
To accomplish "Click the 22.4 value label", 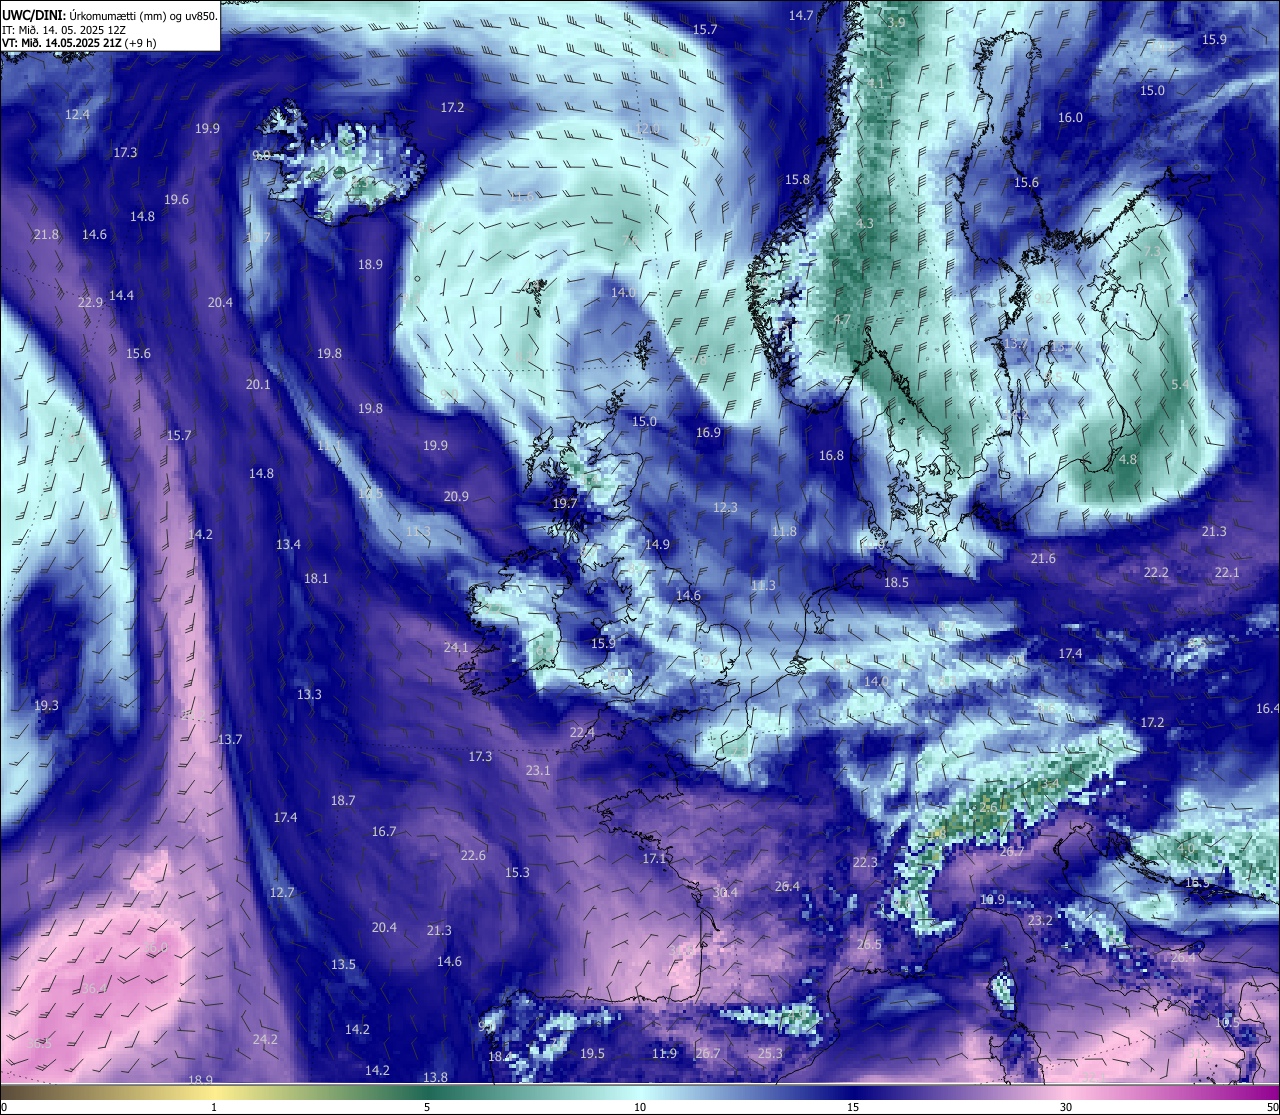I will [x=582, y=733].
